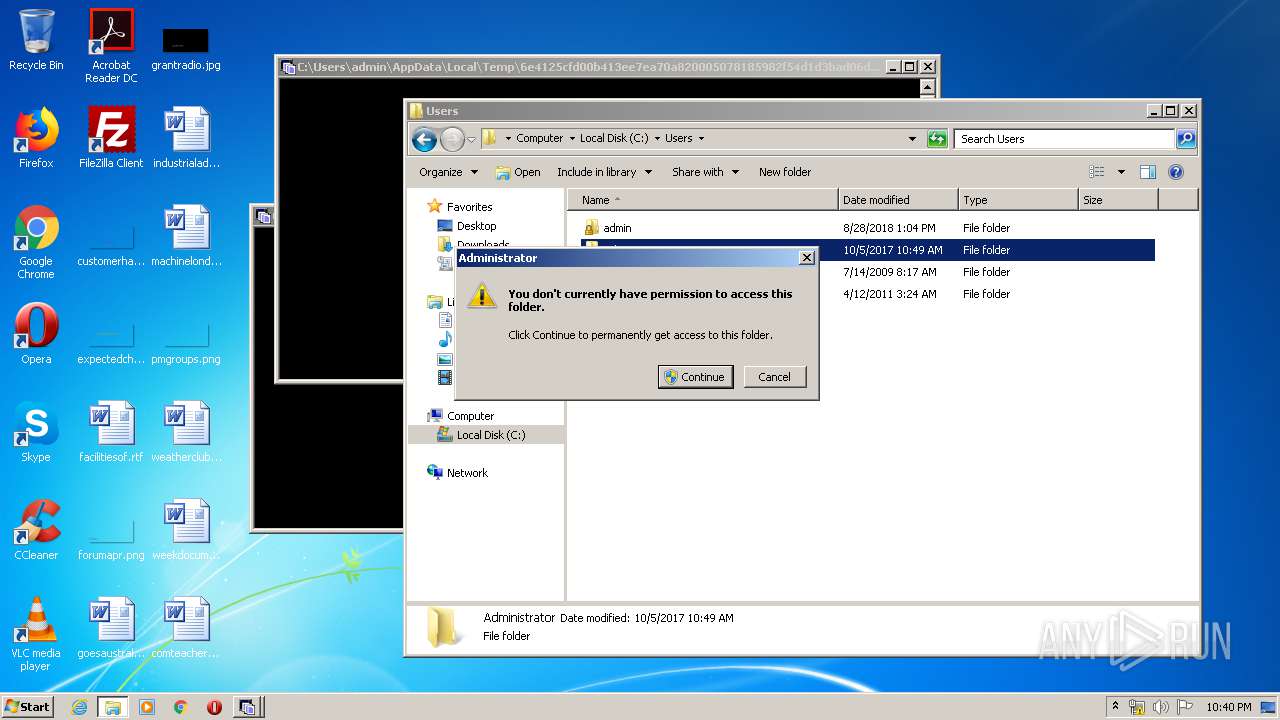1280x720 pixels.
Task: Select the pmgroups.png desktop file
Action: coord(186,344)
